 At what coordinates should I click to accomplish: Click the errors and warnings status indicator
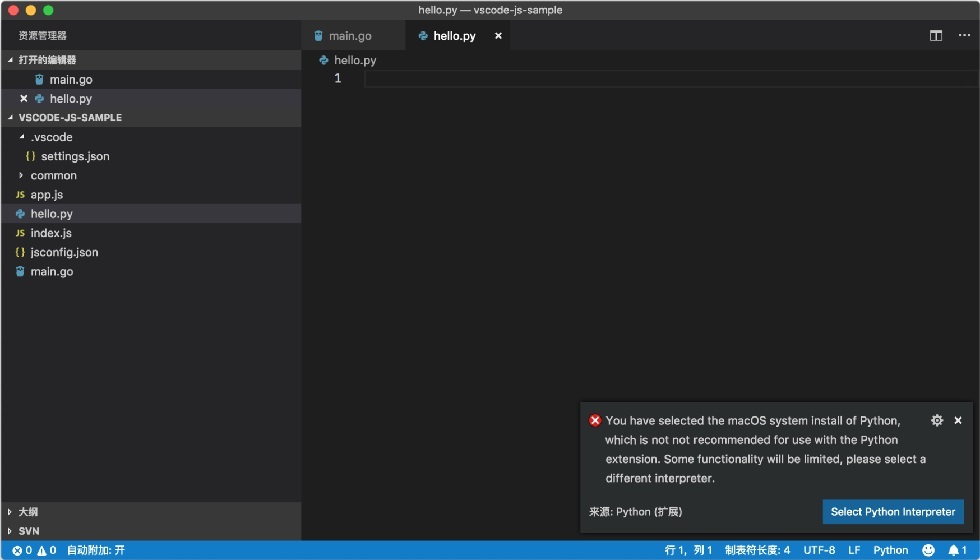click(34, 550)
